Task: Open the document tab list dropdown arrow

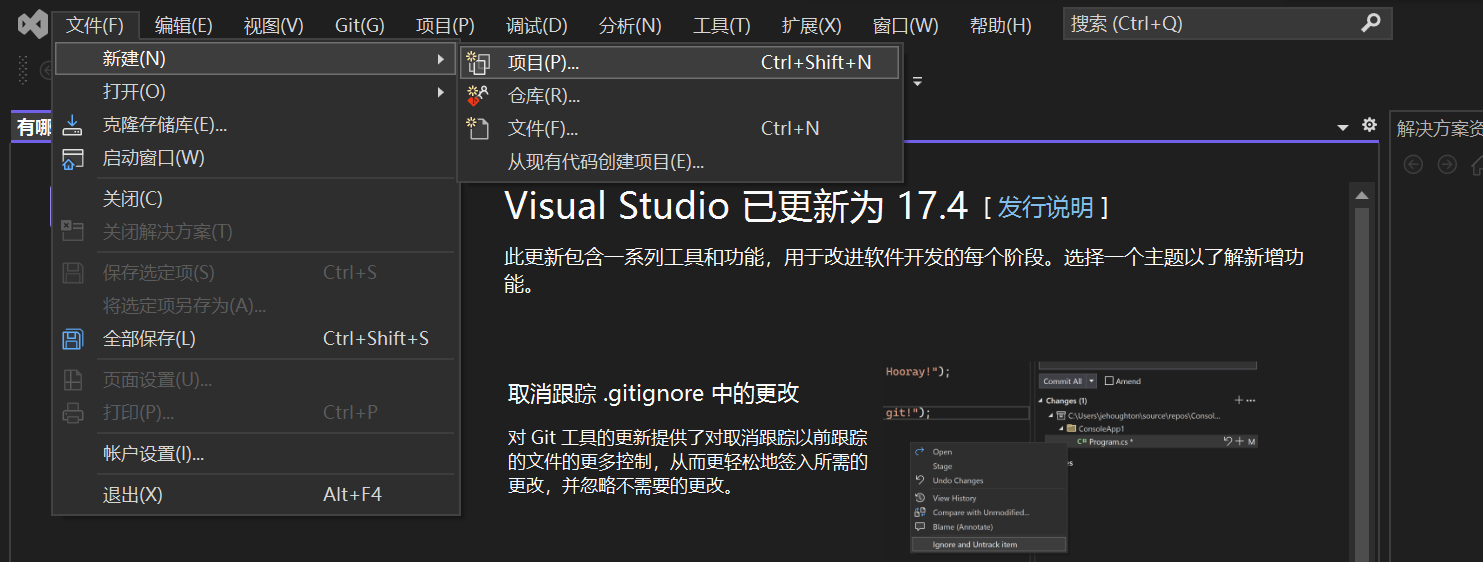Action: point(1343,128)
